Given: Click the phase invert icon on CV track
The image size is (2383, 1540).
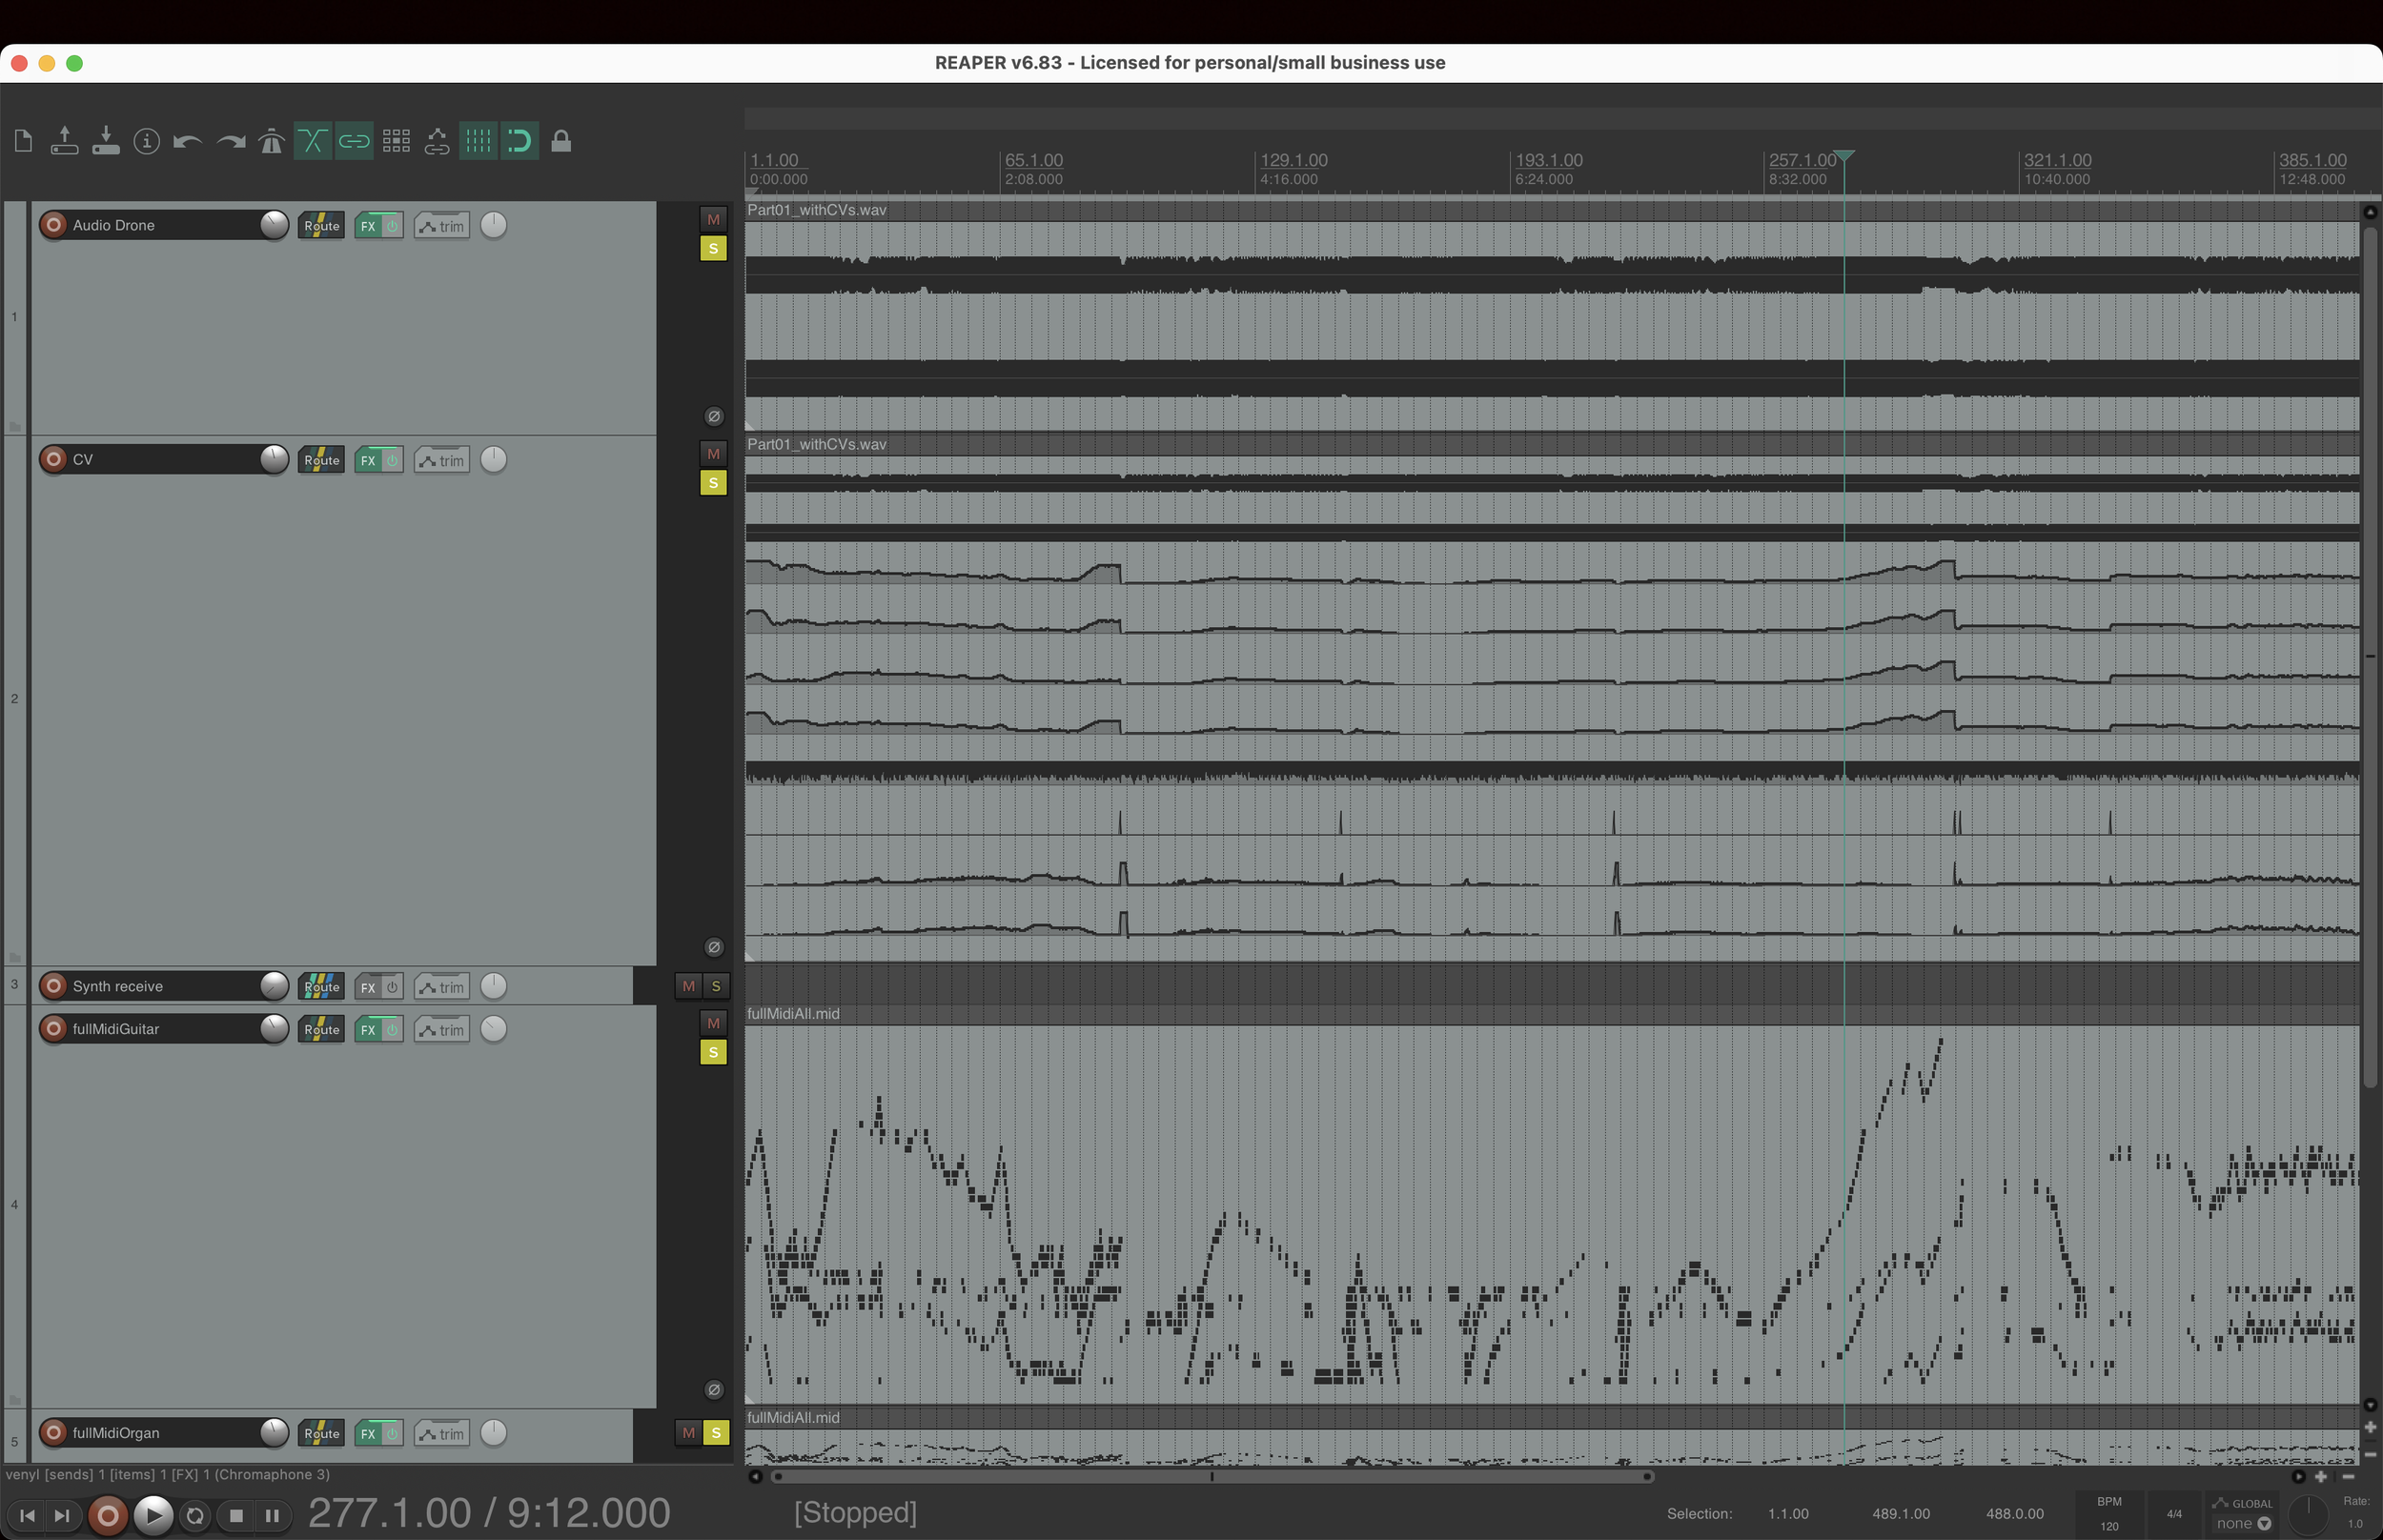Looking at the screenshot, I should (713, 947).
